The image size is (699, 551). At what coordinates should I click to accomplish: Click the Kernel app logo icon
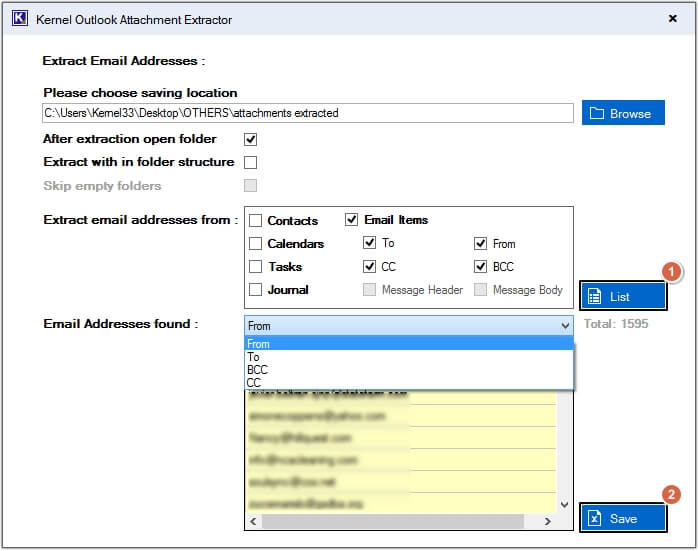[x=20, y=19]
